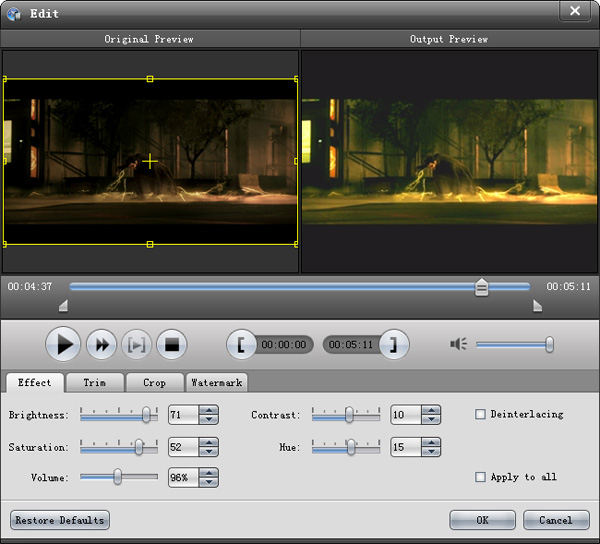Image resolution: width=600 pixels, height=544 pixels.
Task: Click the trim end triangle marker
Action: click(538, 306)
